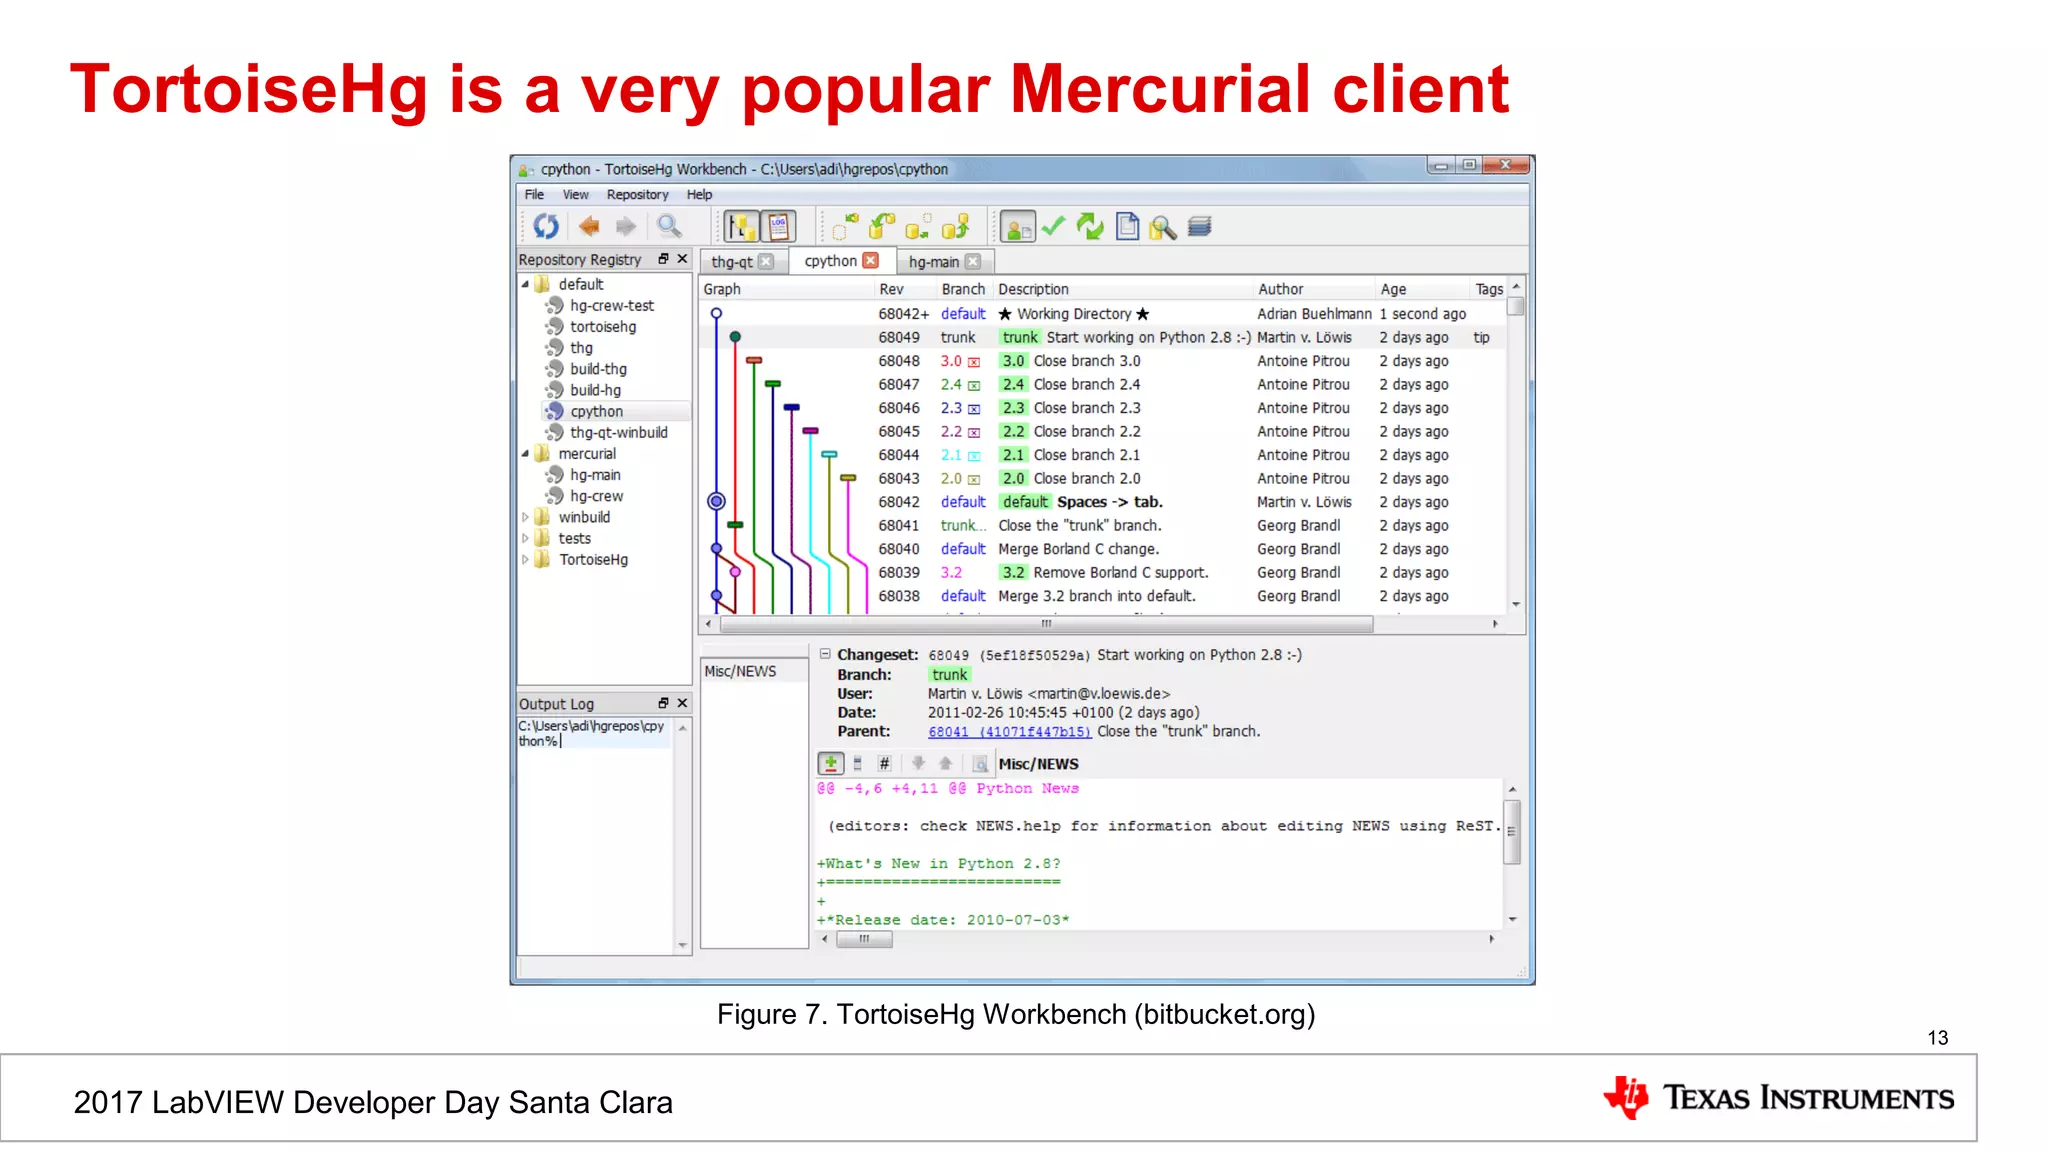Close the Repository Registry panel
Viewport: 2048px width, 1152px height.
click(683, 259)
